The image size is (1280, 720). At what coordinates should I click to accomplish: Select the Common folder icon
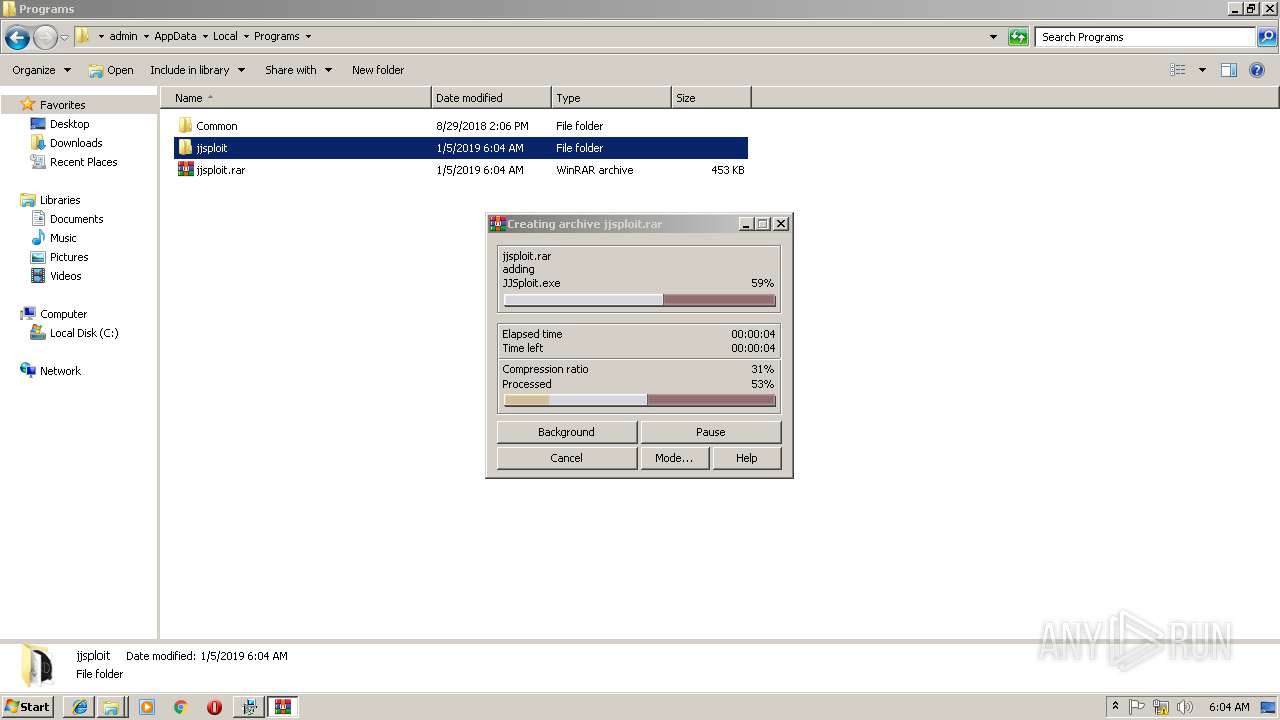pyautogui.click(x=185, y=126)
